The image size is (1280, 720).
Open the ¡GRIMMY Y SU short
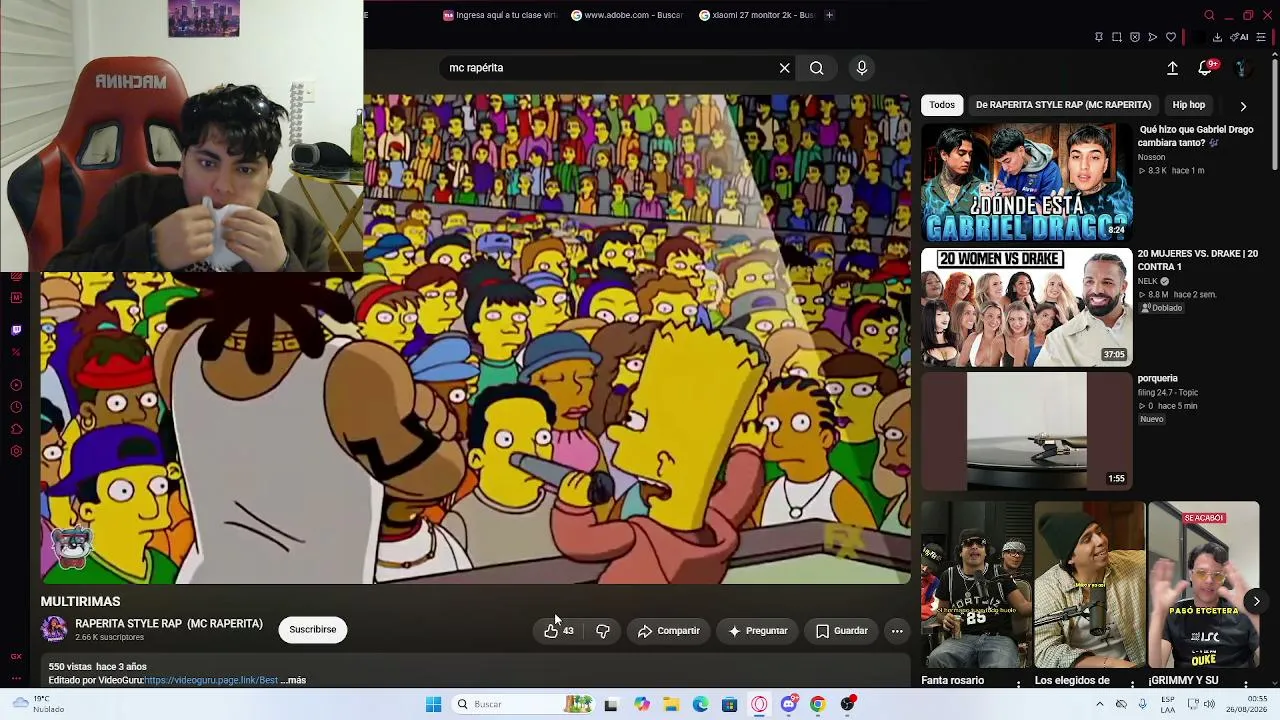(x=1203, y=585)
